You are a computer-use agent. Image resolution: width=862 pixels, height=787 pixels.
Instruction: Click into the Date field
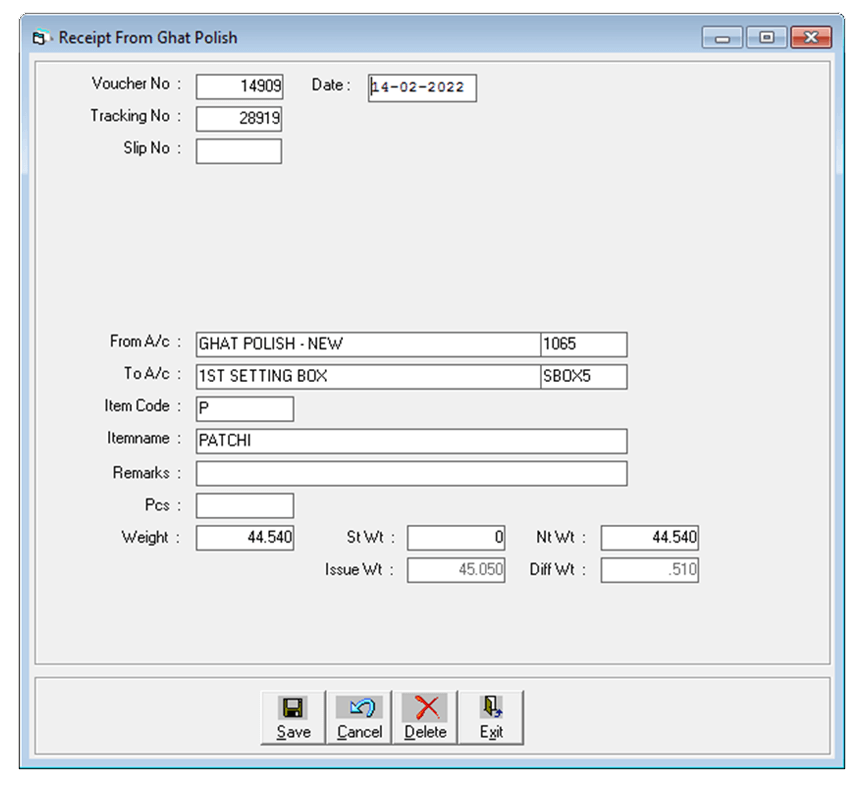tap(422, 88)
